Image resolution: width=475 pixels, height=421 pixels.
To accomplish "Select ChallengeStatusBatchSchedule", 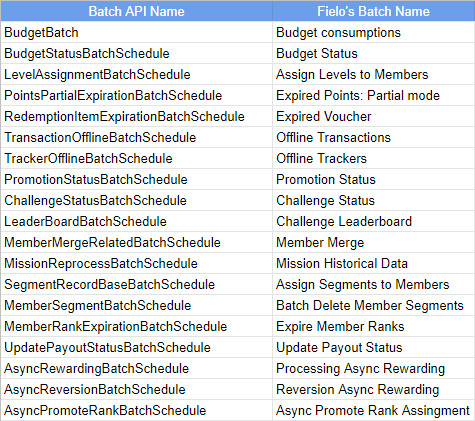I will (x=95, y=201).
